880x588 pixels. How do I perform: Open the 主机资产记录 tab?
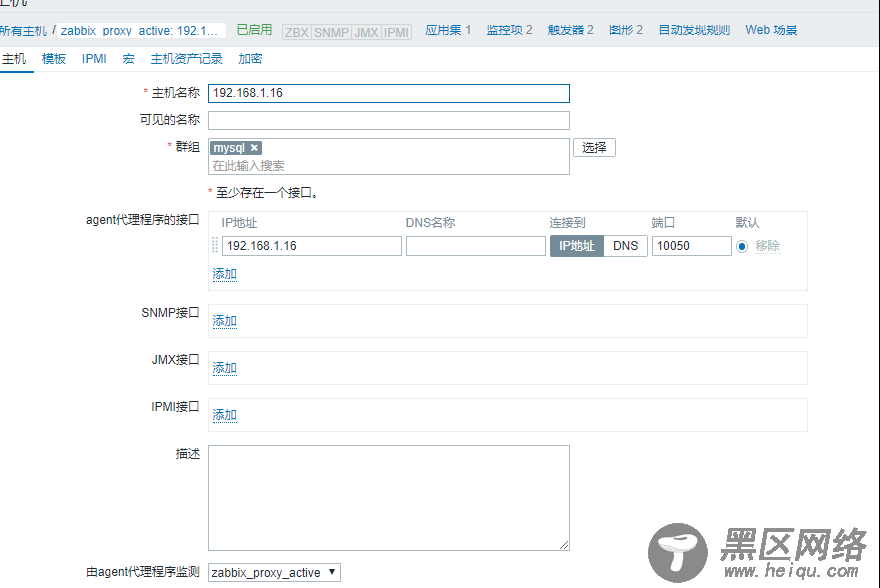pos(186,59)
